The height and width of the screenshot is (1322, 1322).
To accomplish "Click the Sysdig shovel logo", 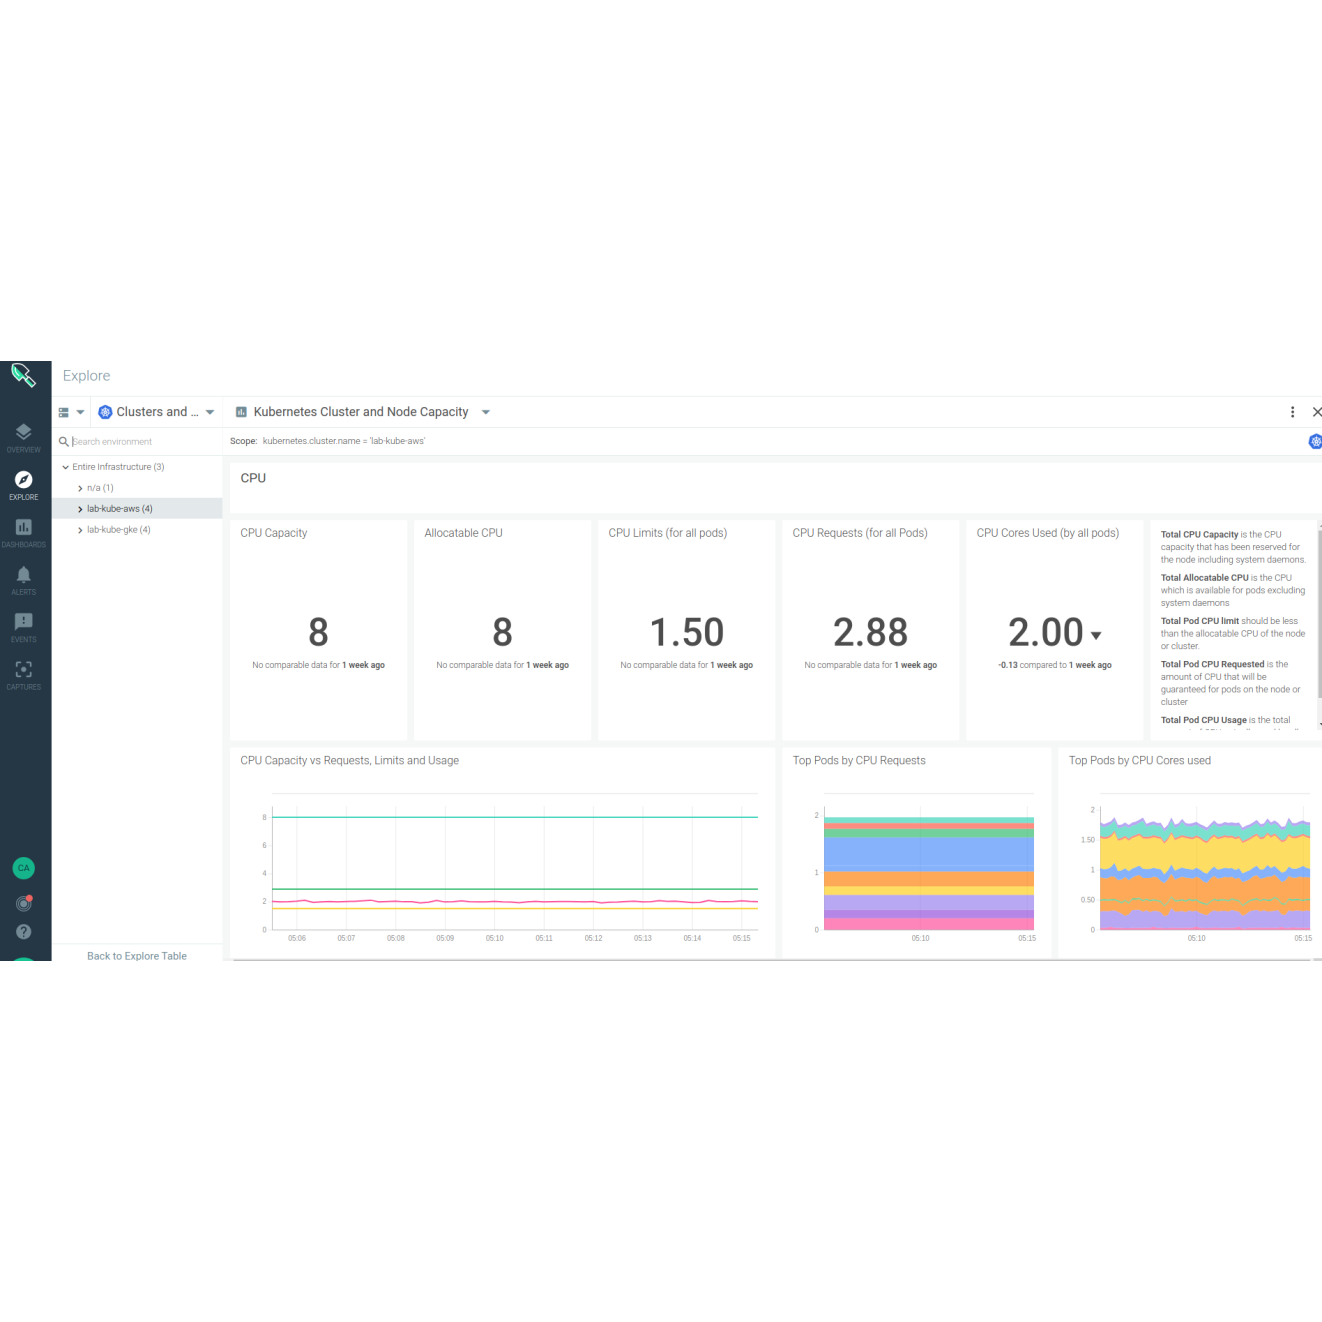I will pos(23,376).
